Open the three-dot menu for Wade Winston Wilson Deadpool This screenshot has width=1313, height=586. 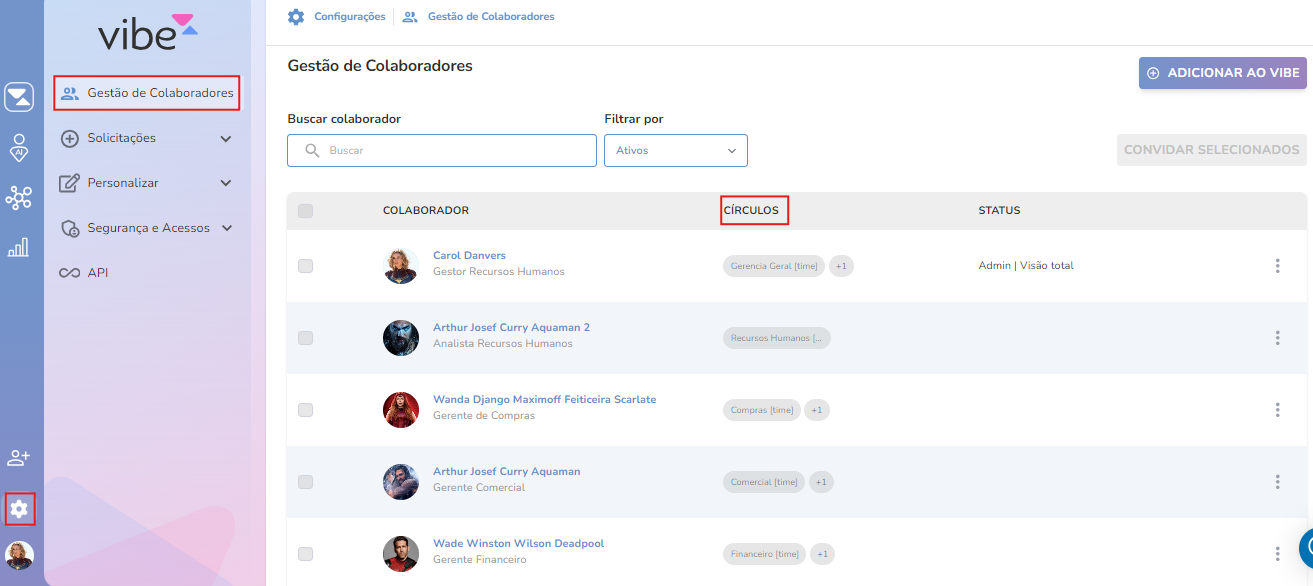(x=1277, y=554)
